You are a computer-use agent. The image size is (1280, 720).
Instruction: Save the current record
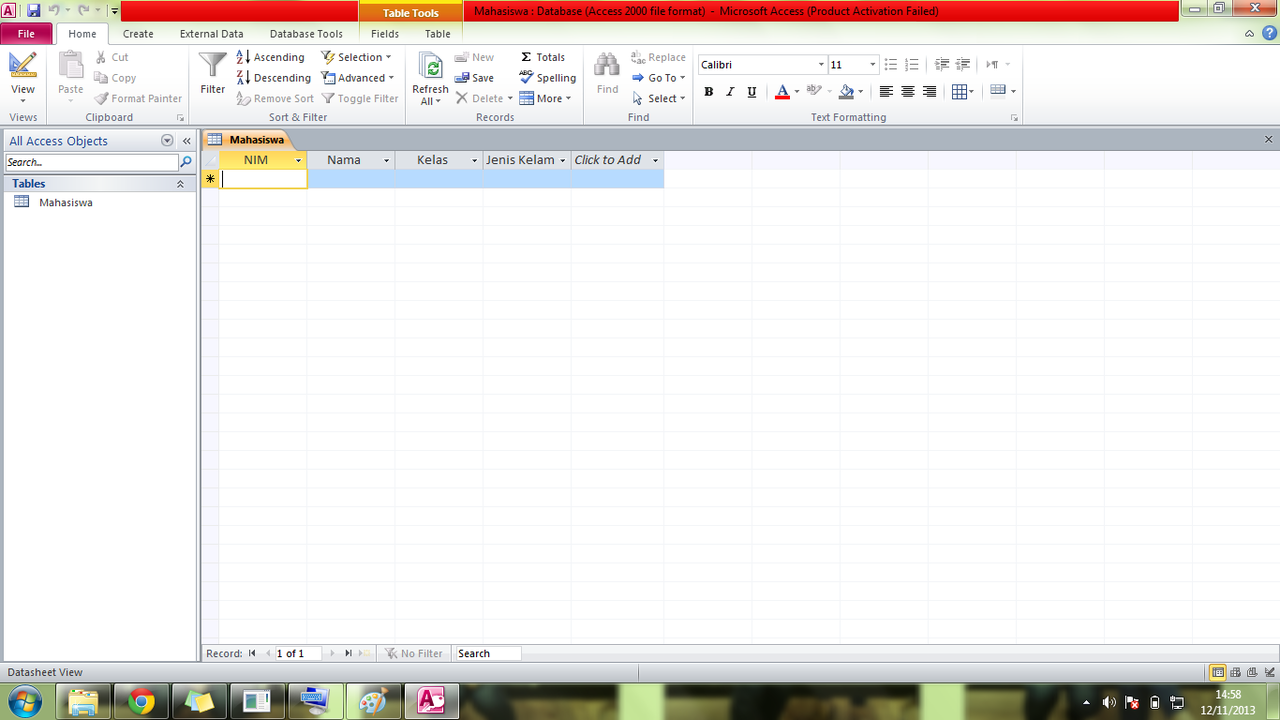474,78
